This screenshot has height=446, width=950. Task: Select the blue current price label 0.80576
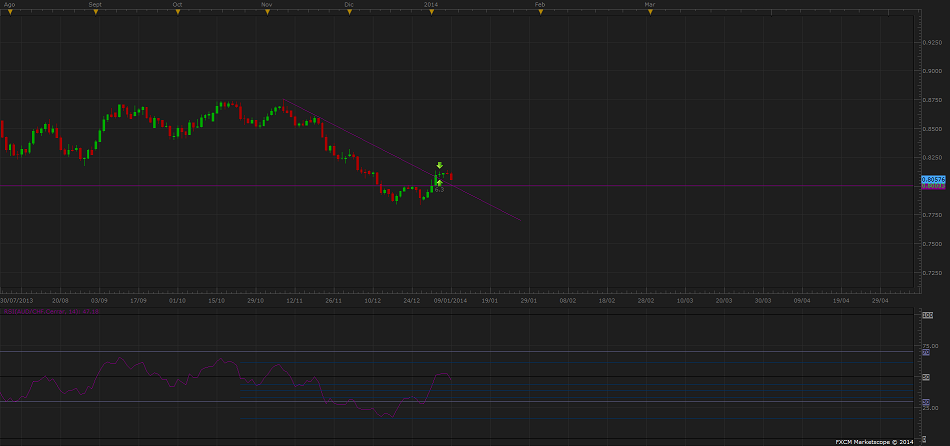click(932, 179)
